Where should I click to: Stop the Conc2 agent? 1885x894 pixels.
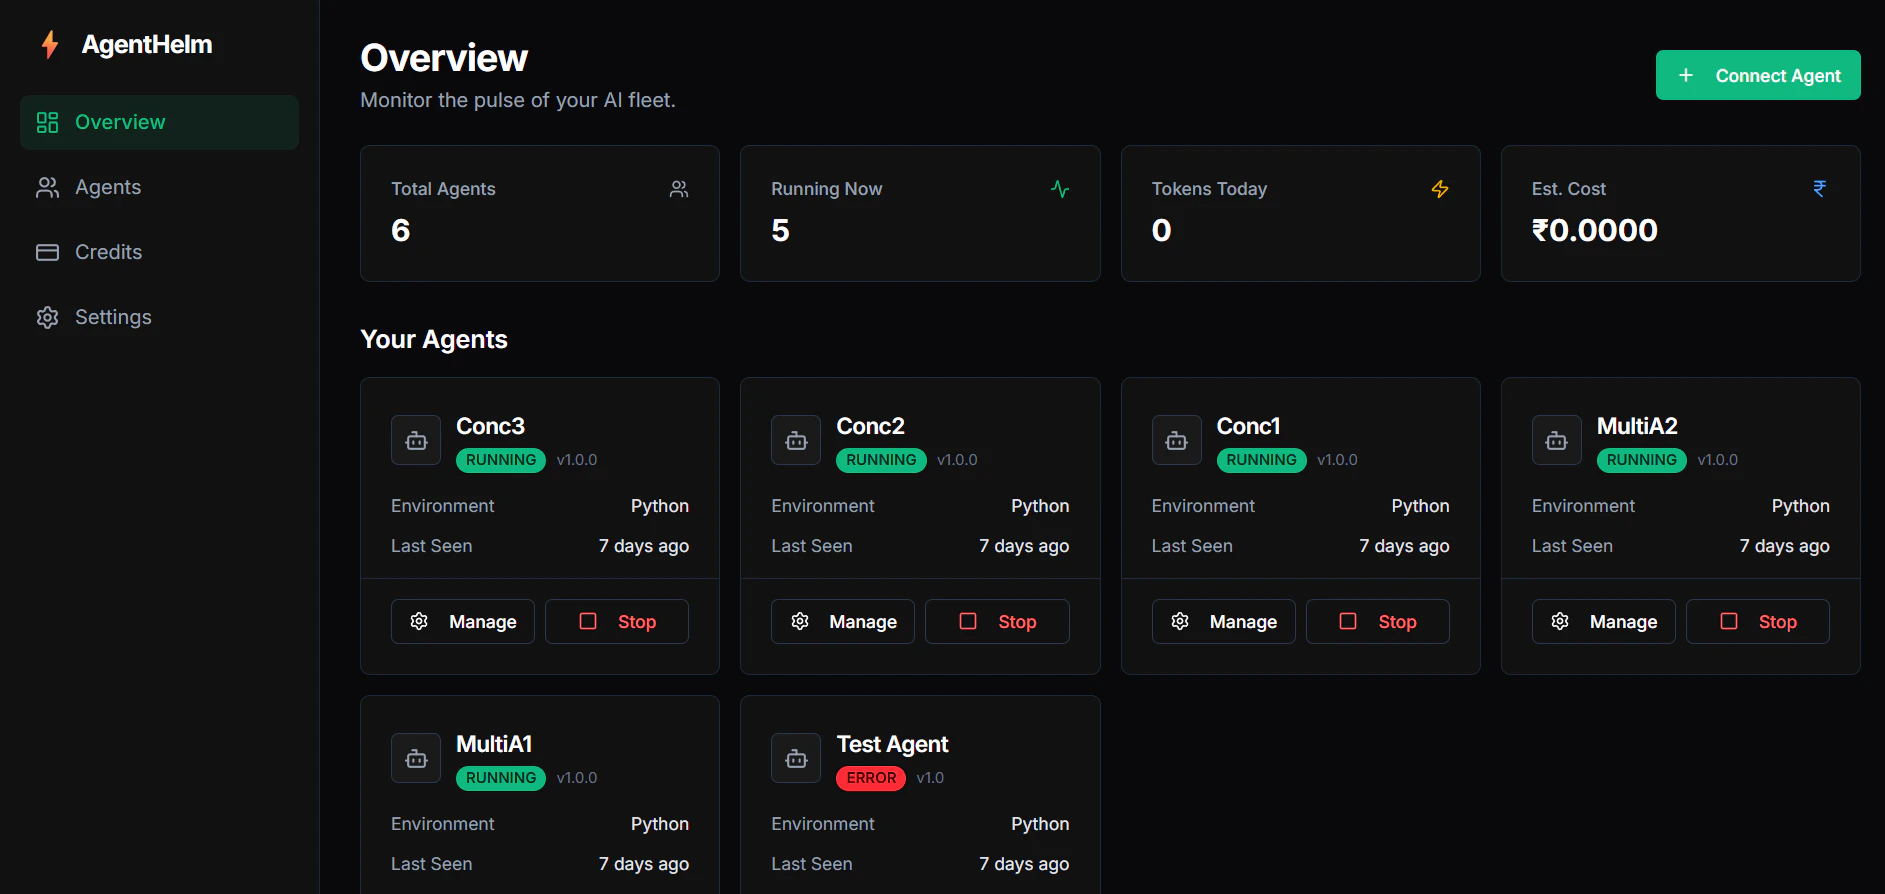(997, 621)
